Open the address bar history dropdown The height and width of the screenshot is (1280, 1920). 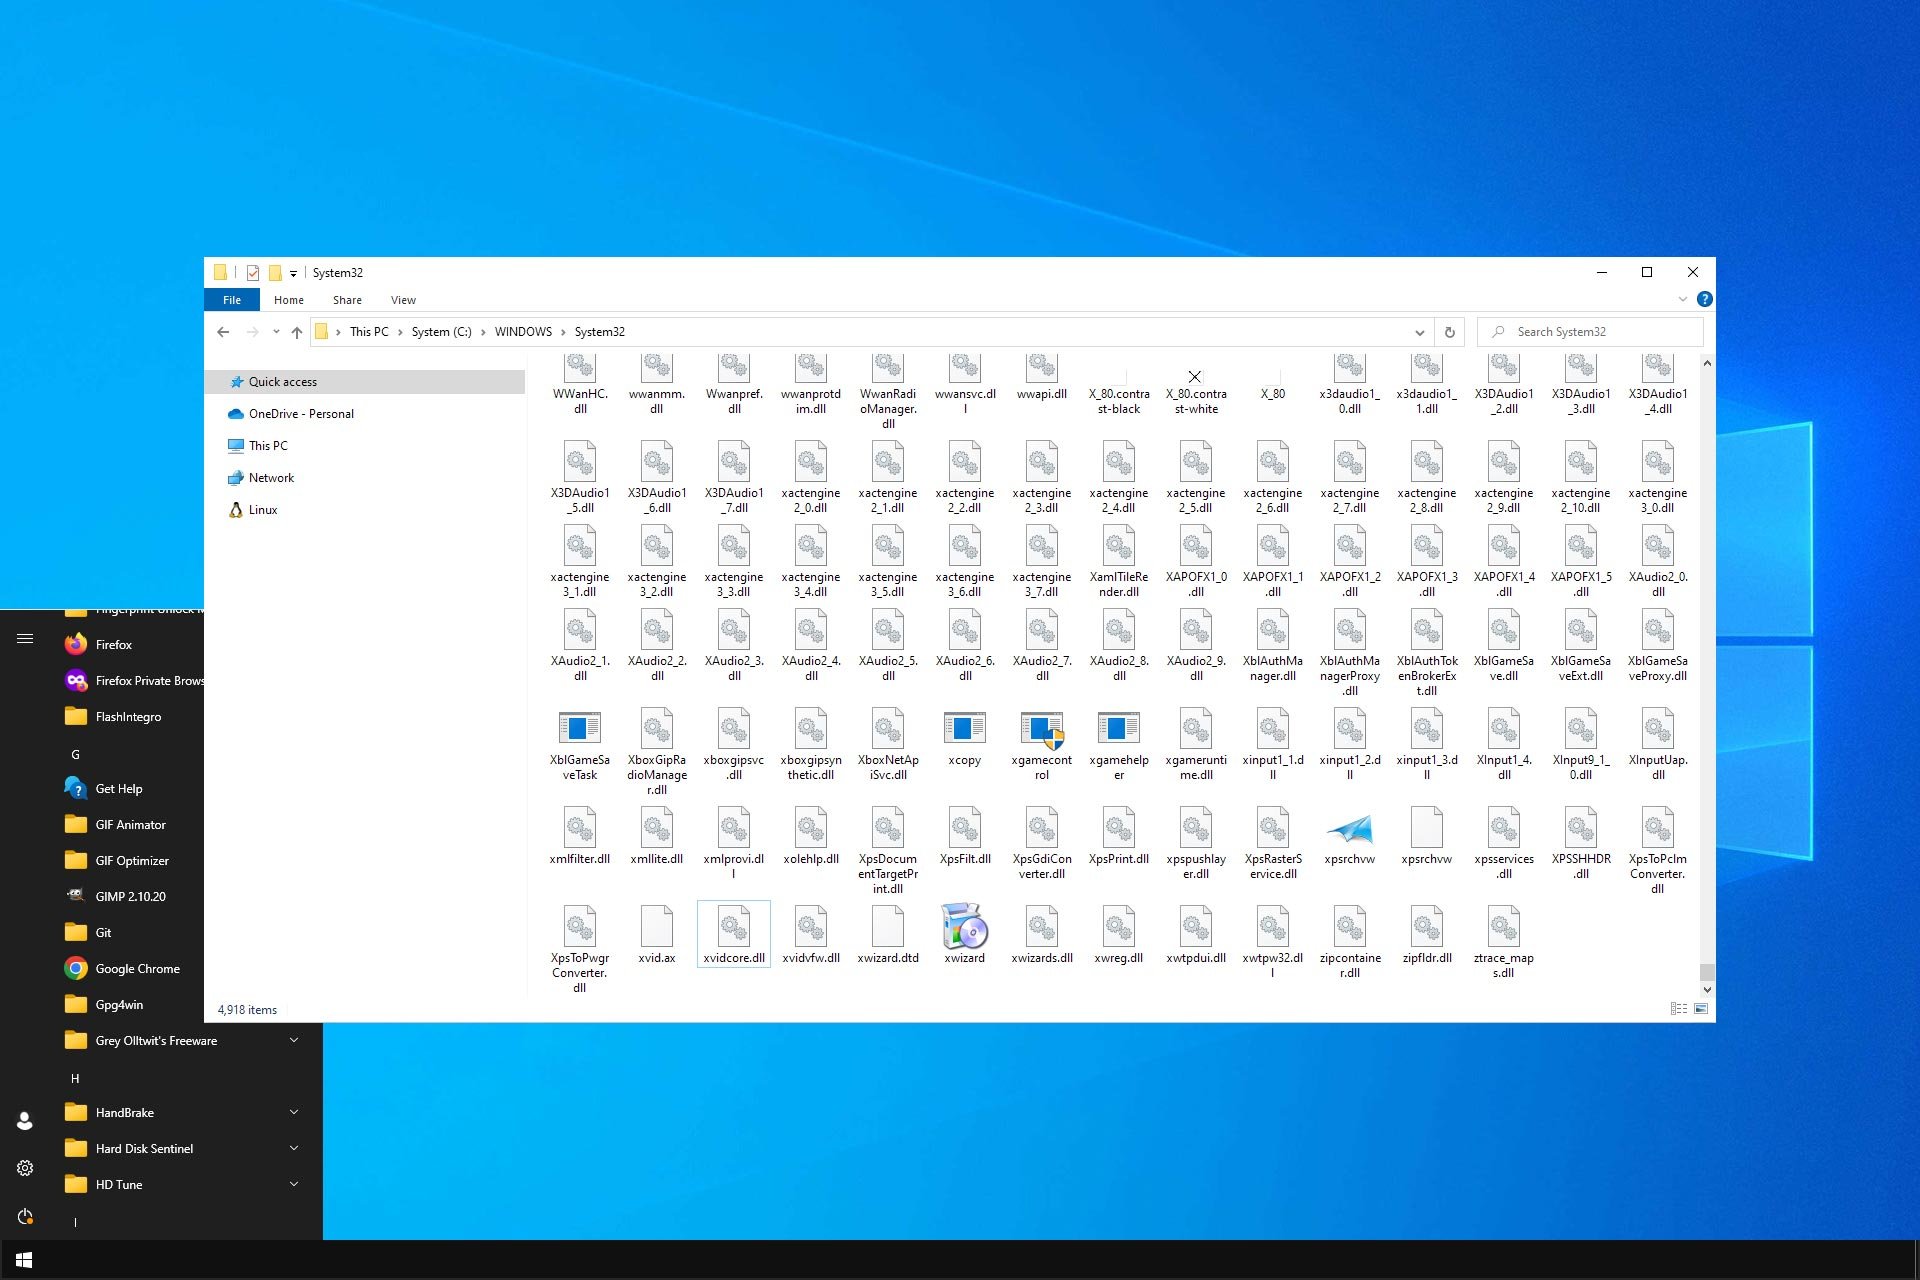[x=1419, y=332]
